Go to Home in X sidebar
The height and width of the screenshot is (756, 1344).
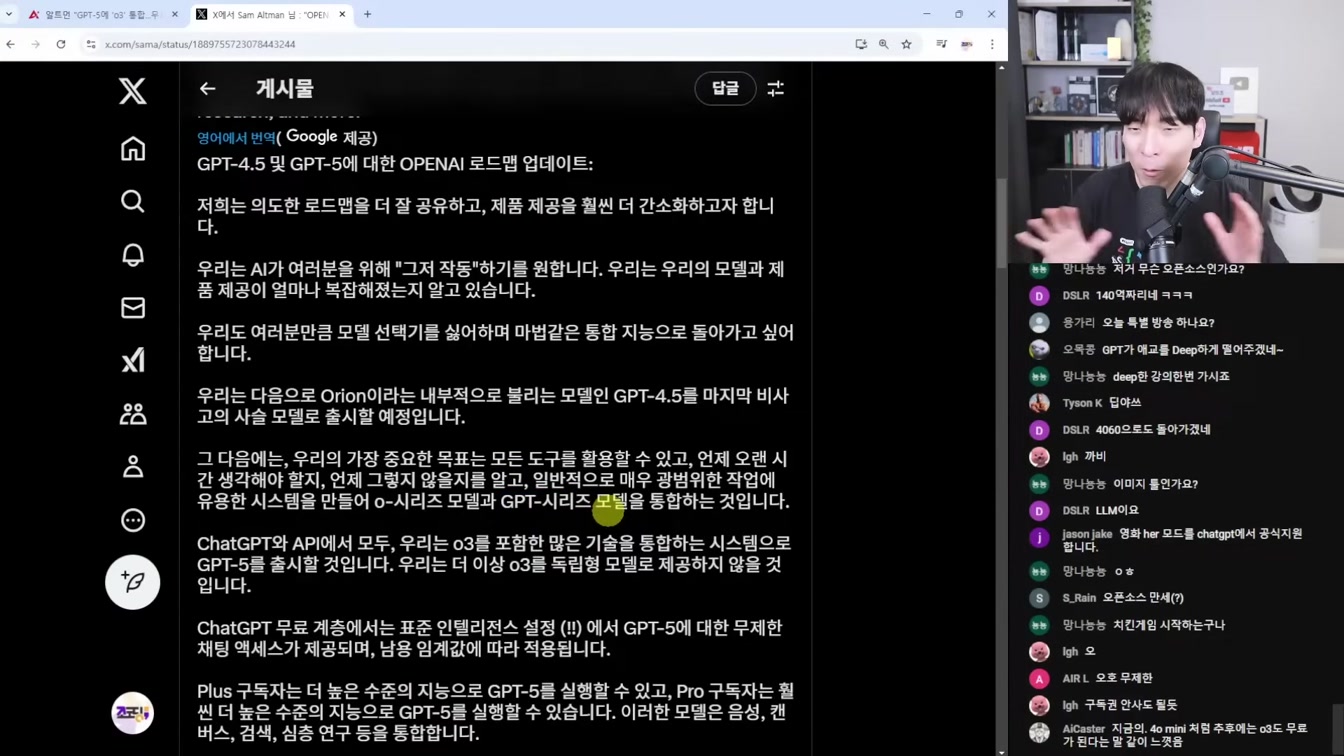coord(132,149)
